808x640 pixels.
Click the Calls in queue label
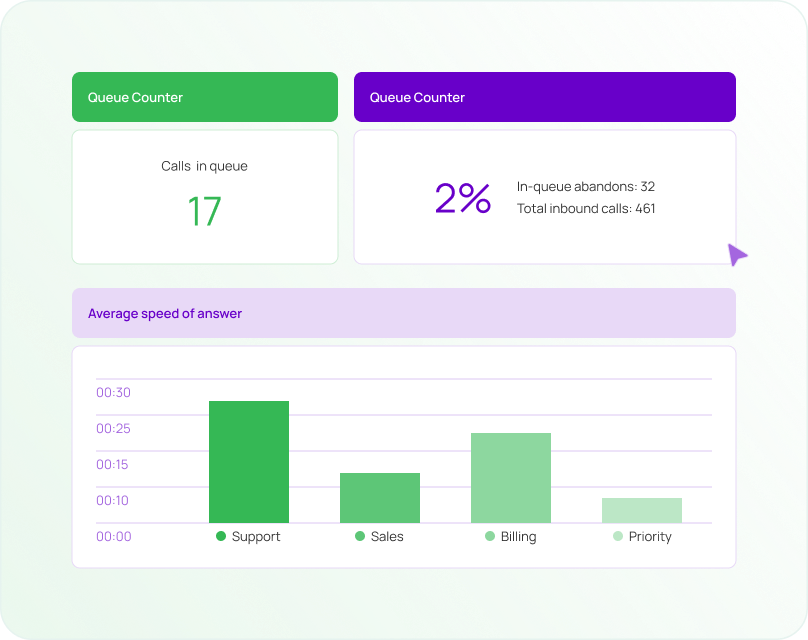pos(205,166)
